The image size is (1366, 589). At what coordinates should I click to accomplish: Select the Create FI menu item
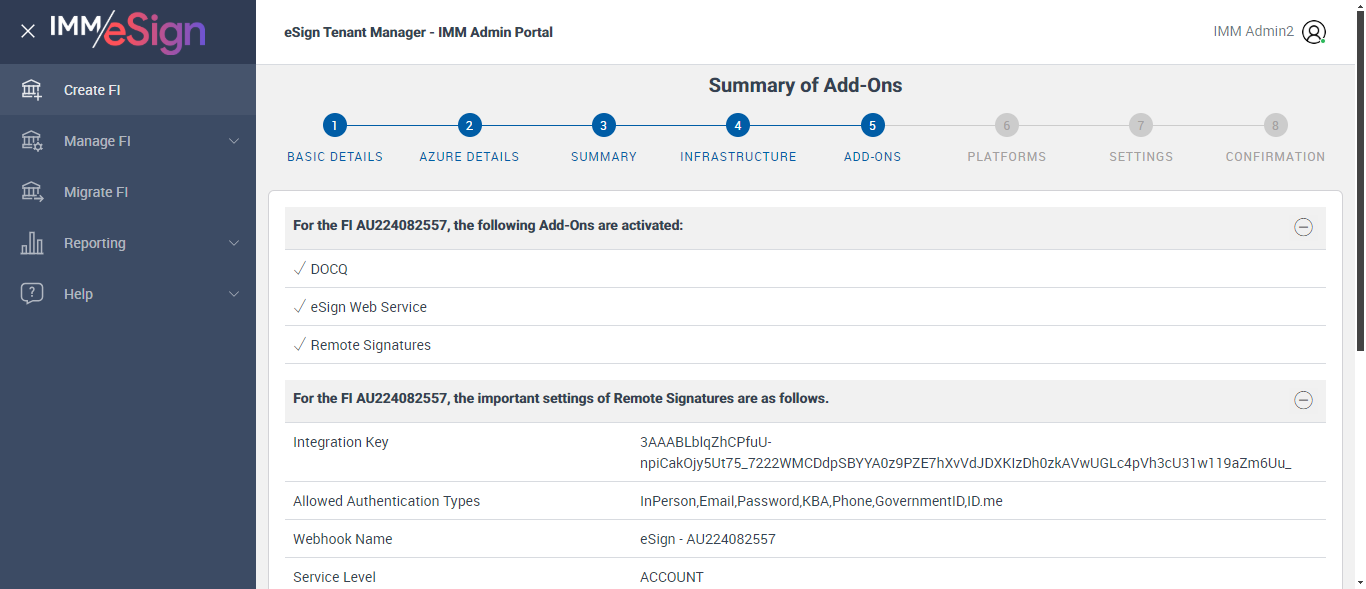click(x=92, y=90)
